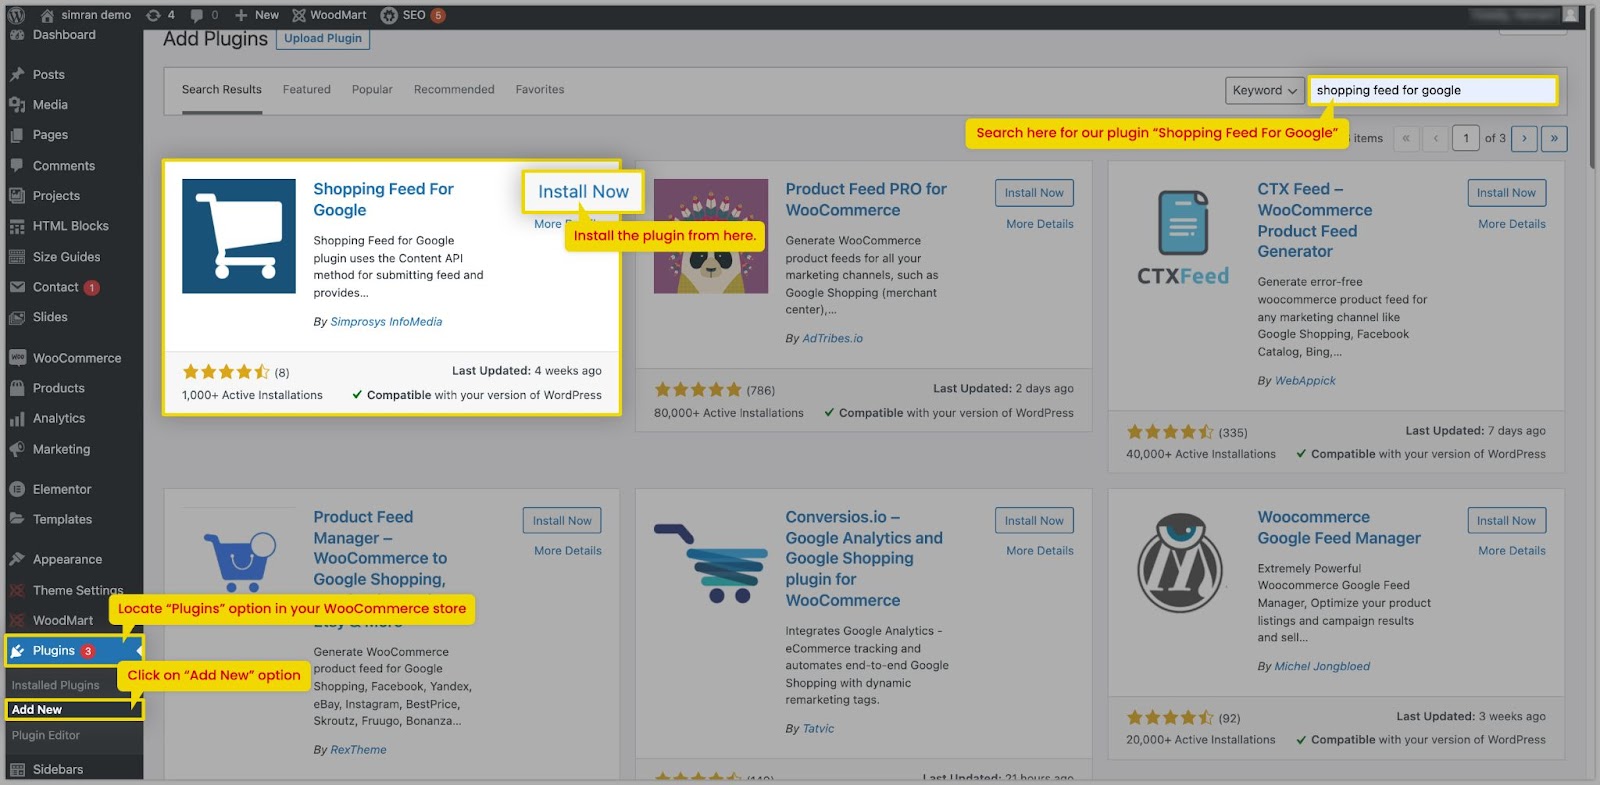This screenshot has height=785, width=1600.
Task: Open Marketing megaphone icon
Action: tap(17, 449)
